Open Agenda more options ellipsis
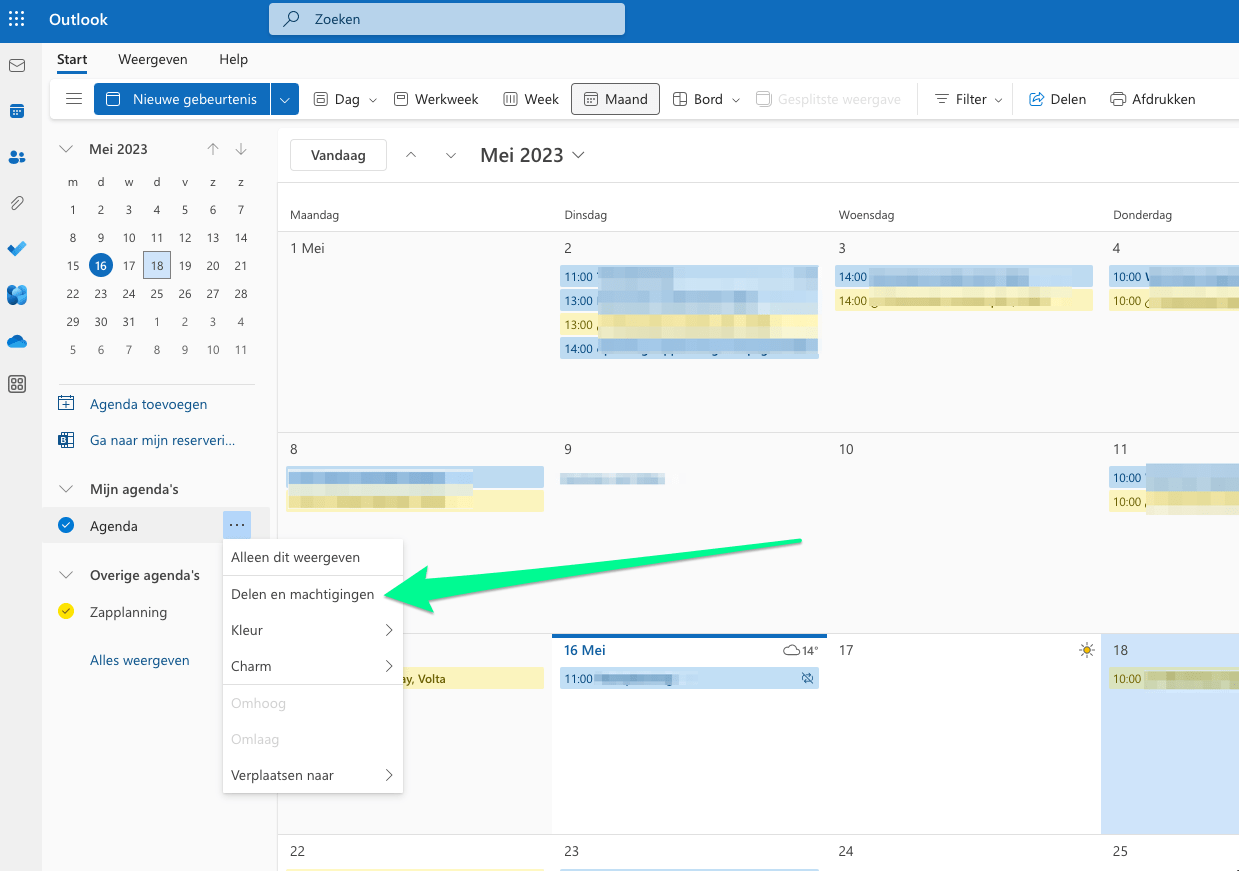 click(x=237, y=525)
